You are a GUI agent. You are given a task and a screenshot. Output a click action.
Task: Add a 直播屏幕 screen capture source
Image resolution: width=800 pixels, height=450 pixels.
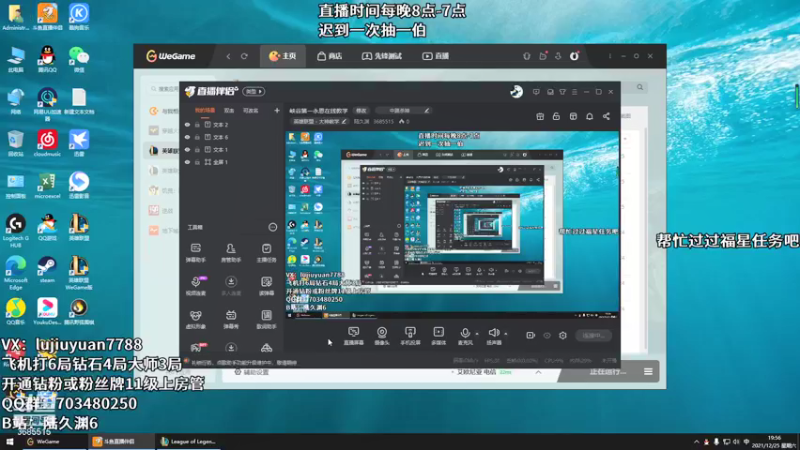click(x=354, y=336)
